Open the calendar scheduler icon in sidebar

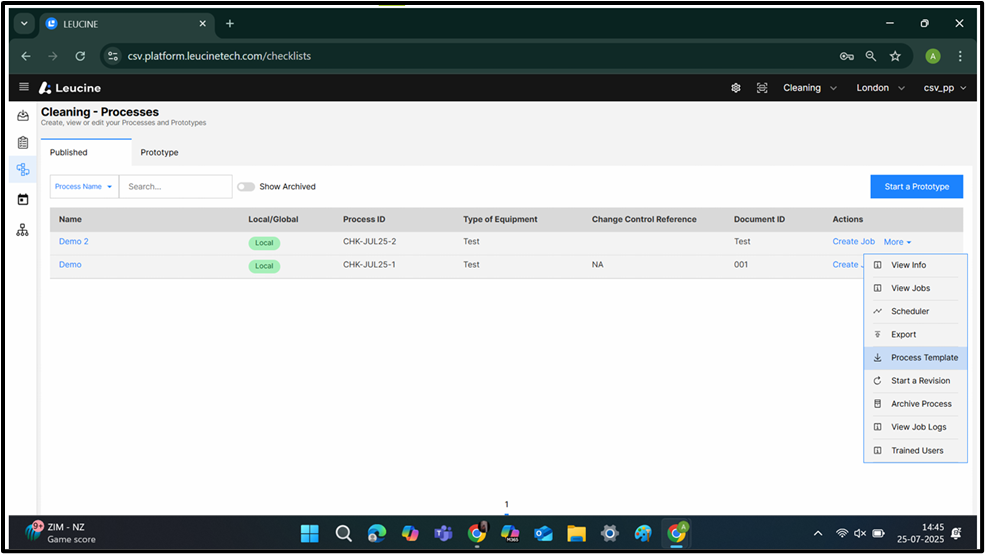coord(23,199)
